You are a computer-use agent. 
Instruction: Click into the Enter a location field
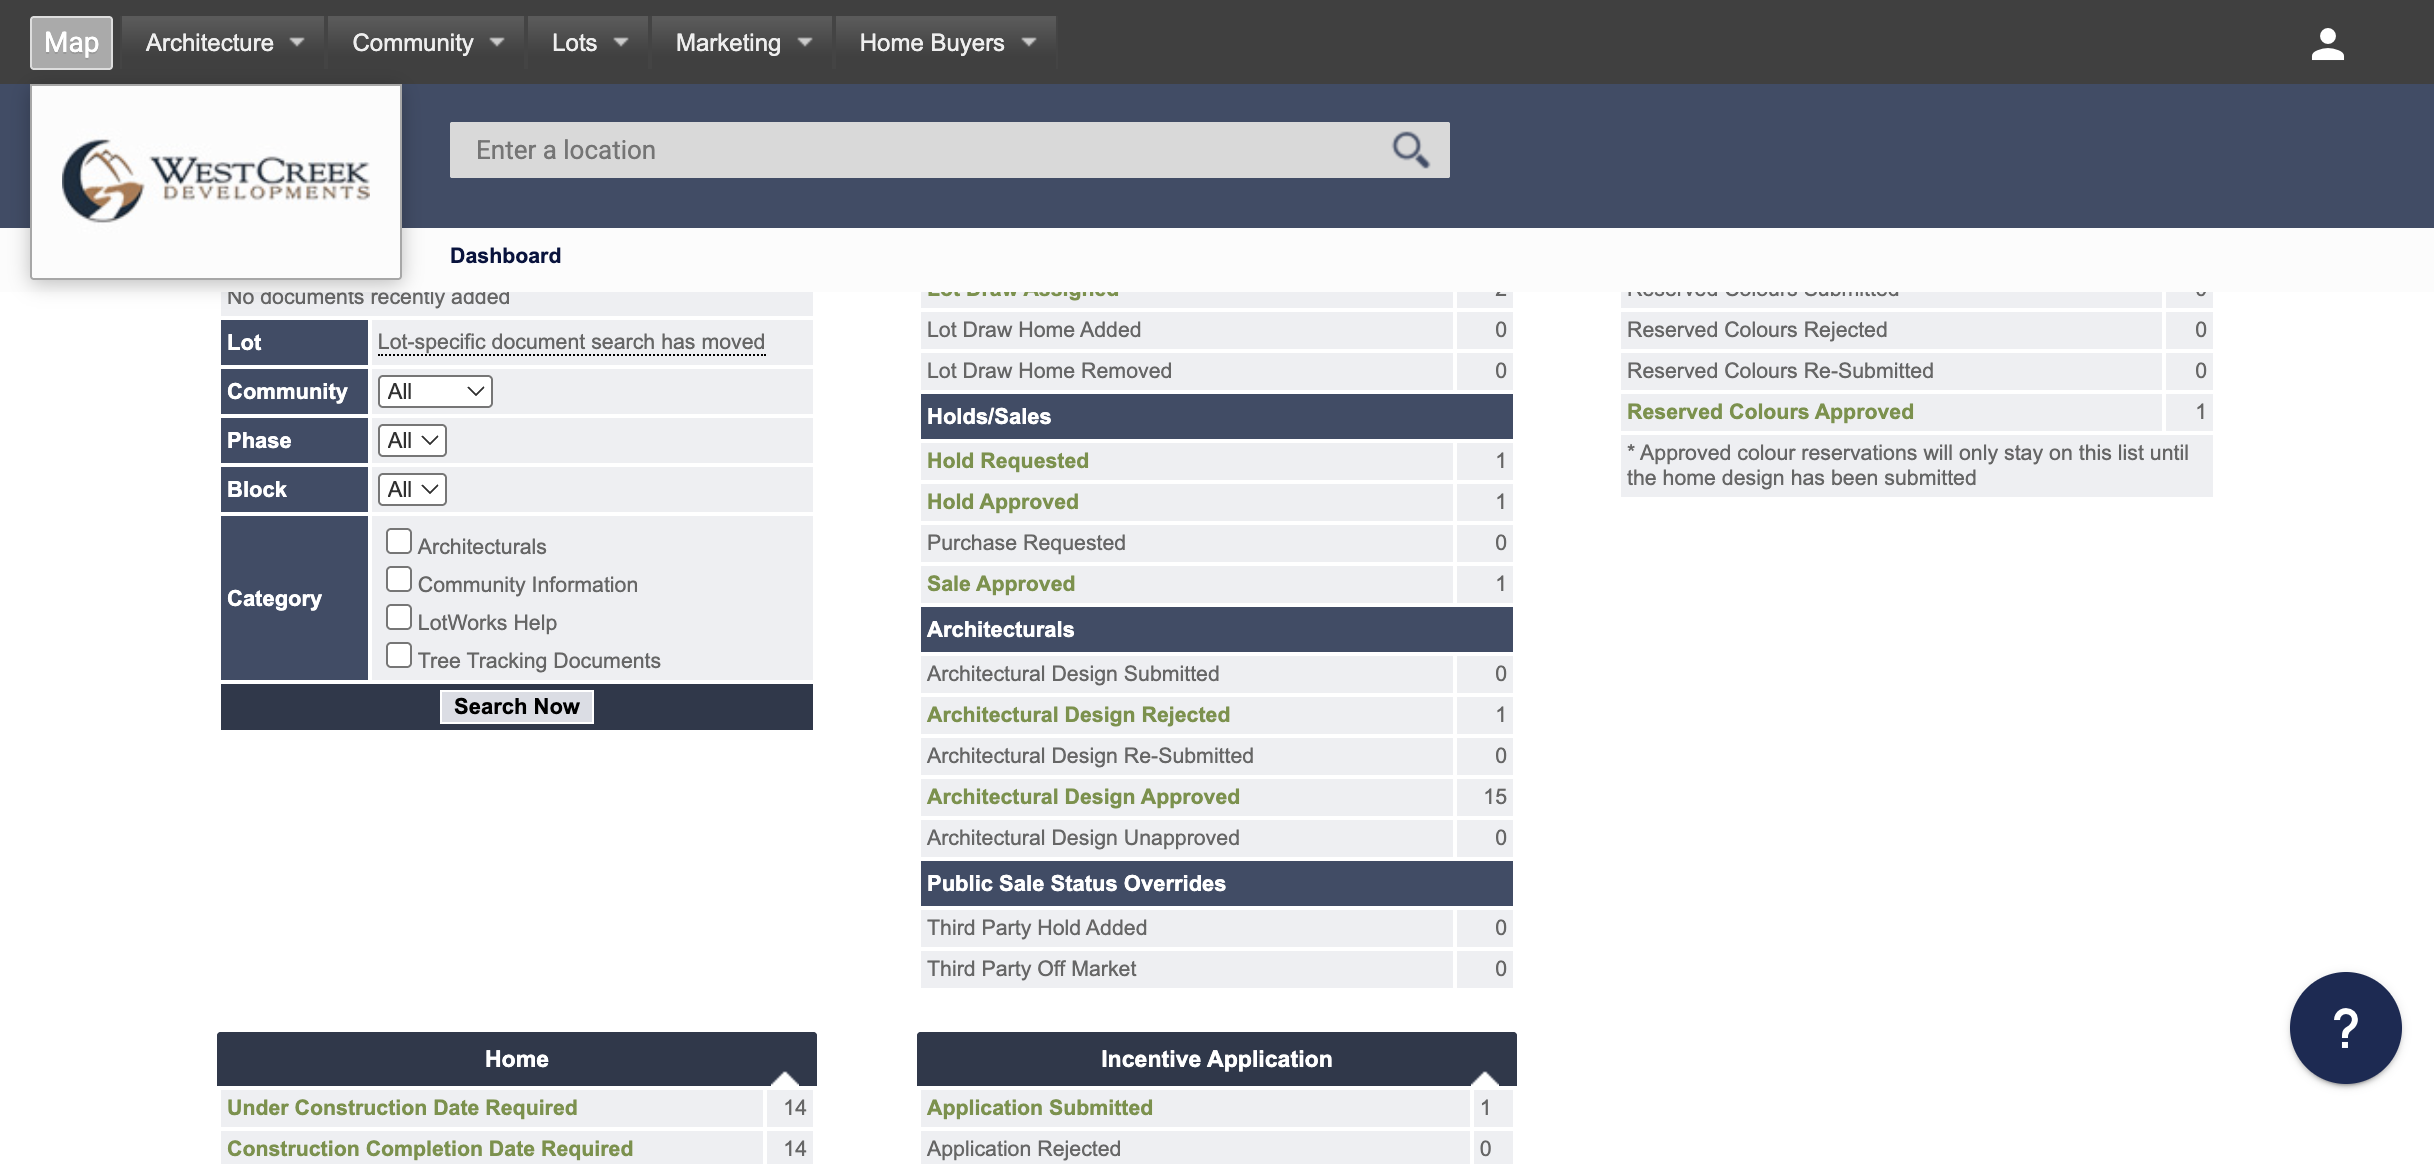pyautogui.click(x=920, y=150)
